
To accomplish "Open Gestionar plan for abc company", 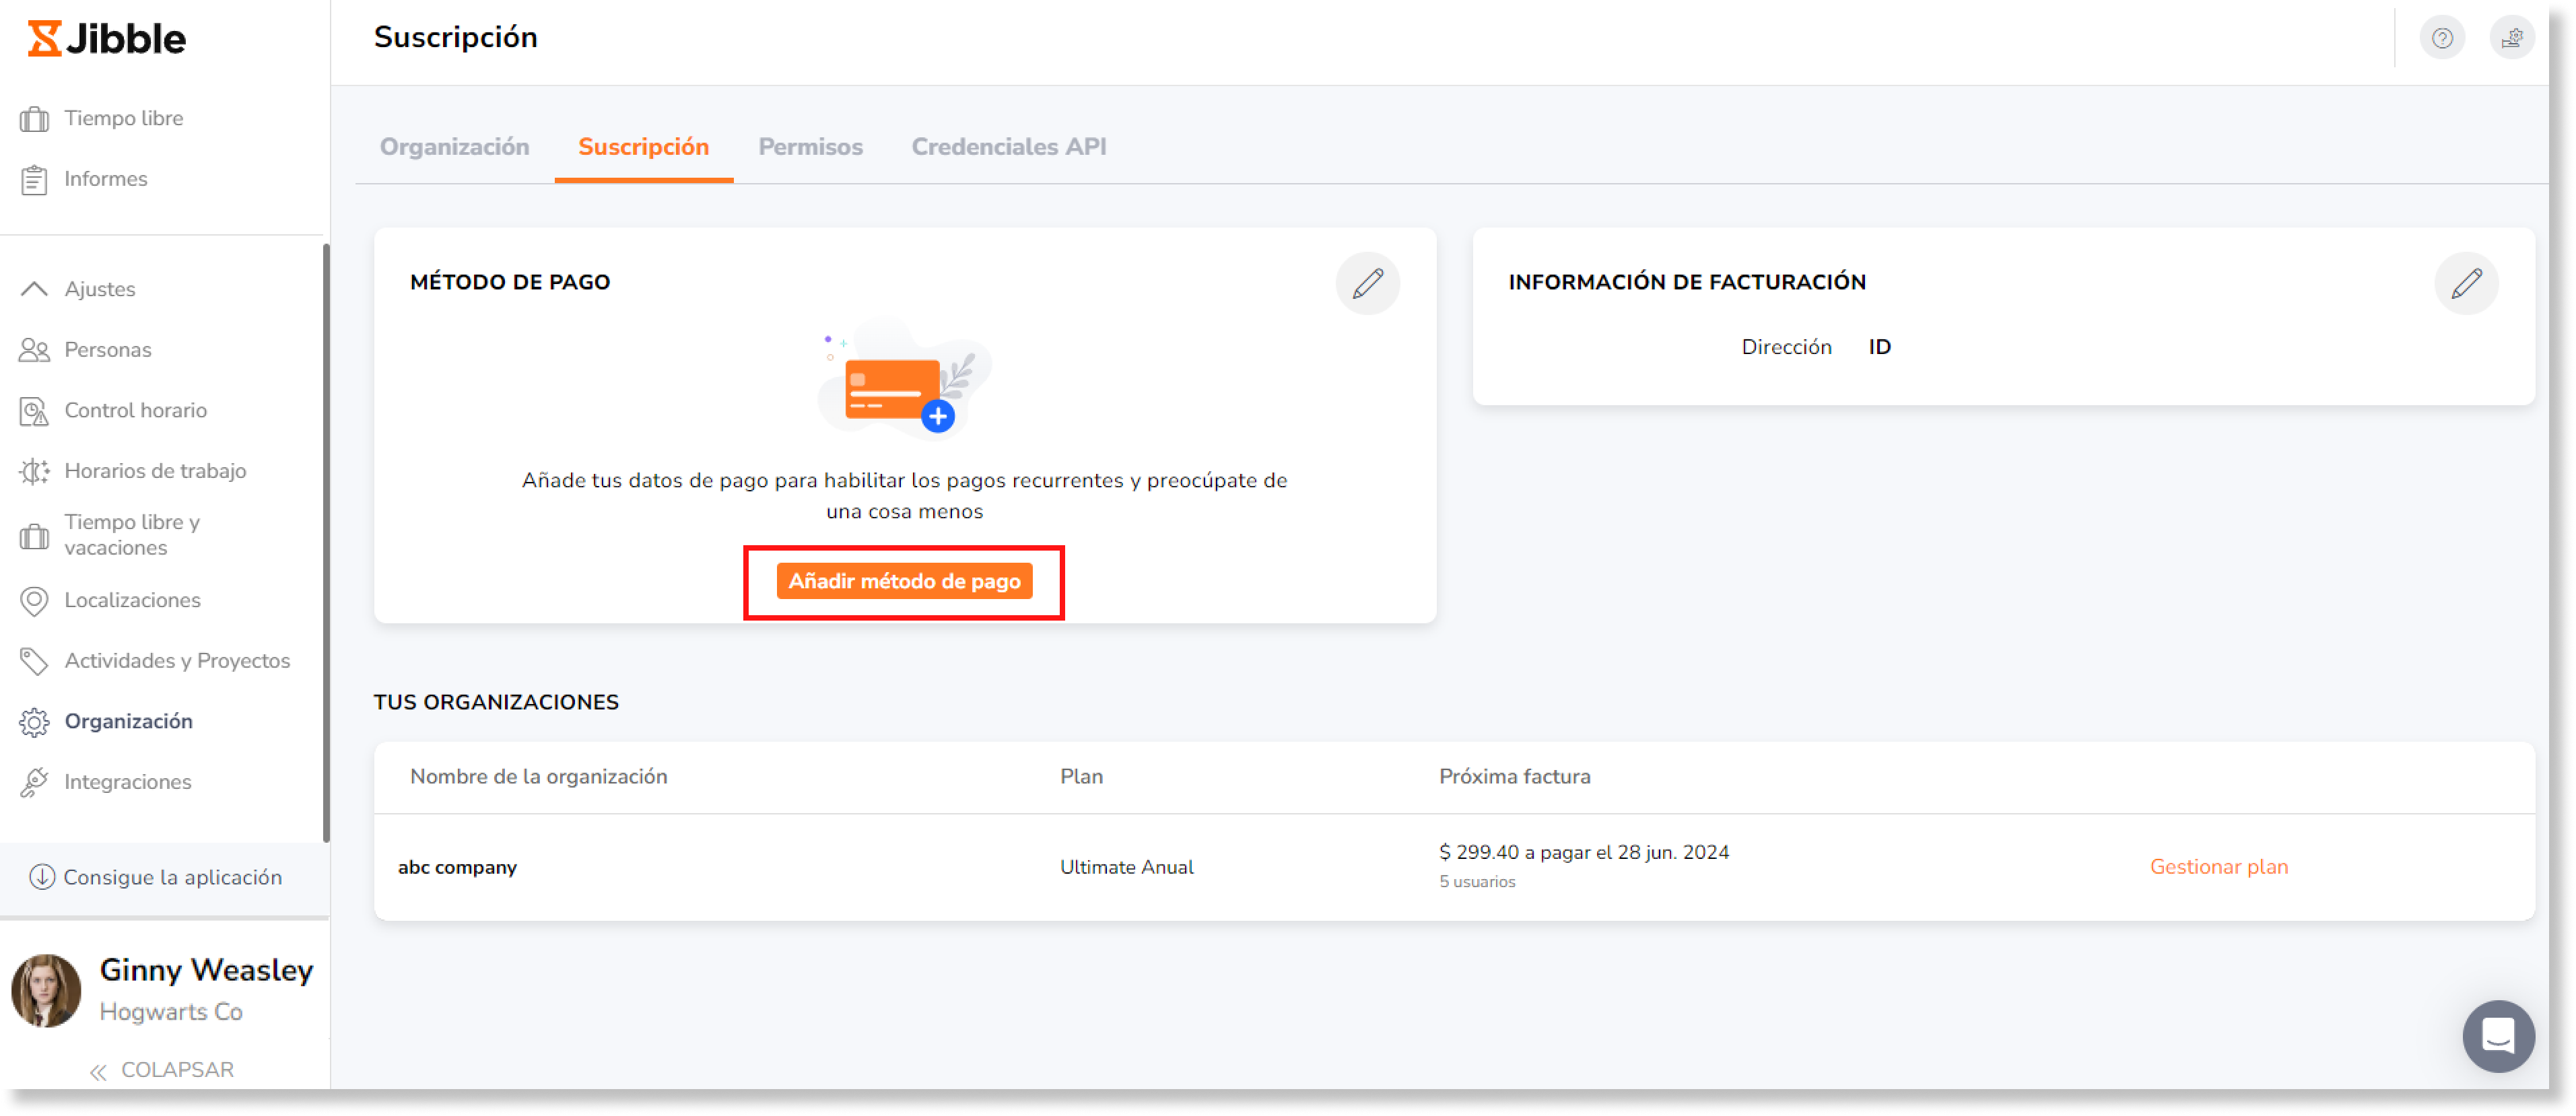I will click(2219, 867).
